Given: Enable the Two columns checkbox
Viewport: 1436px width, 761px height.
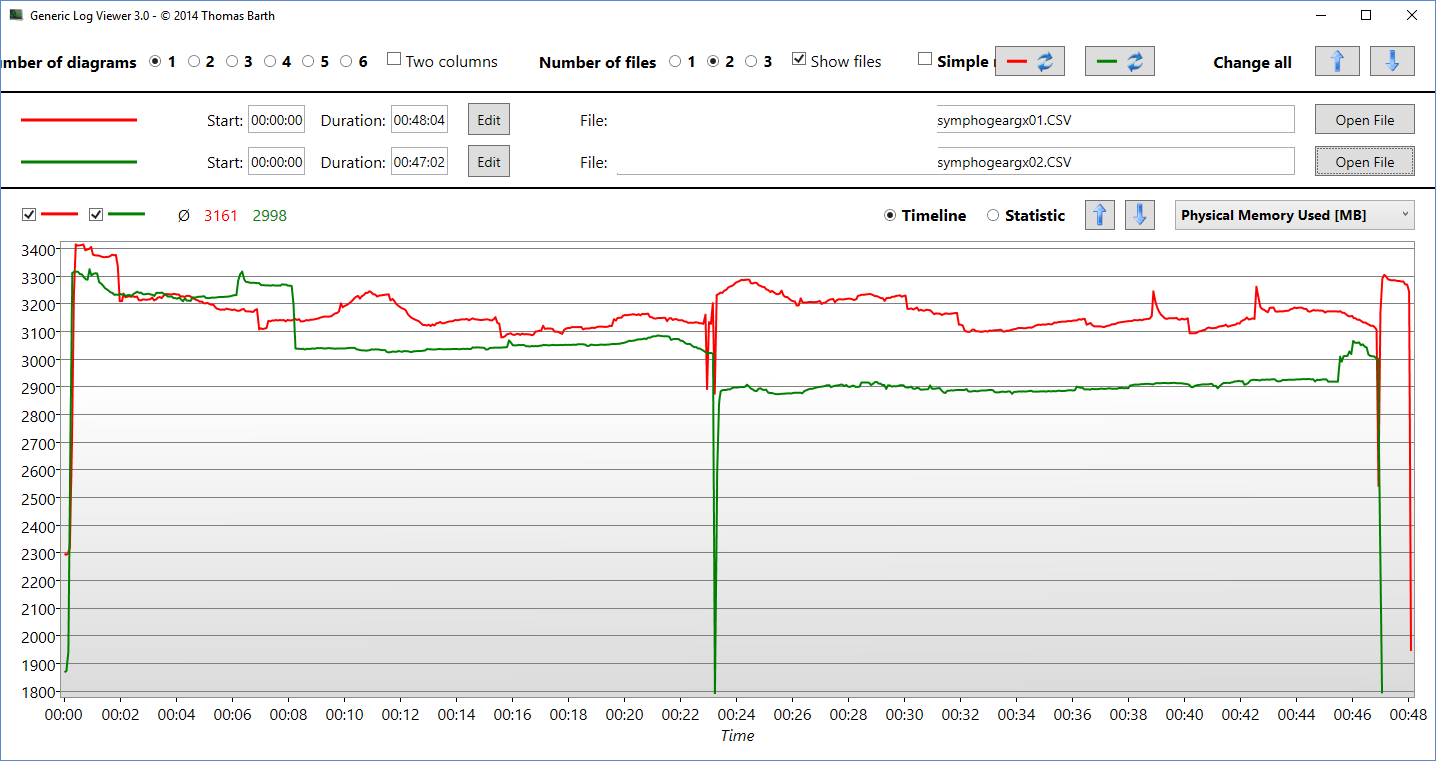Looking at the screenshot, I should pos(394,60).
